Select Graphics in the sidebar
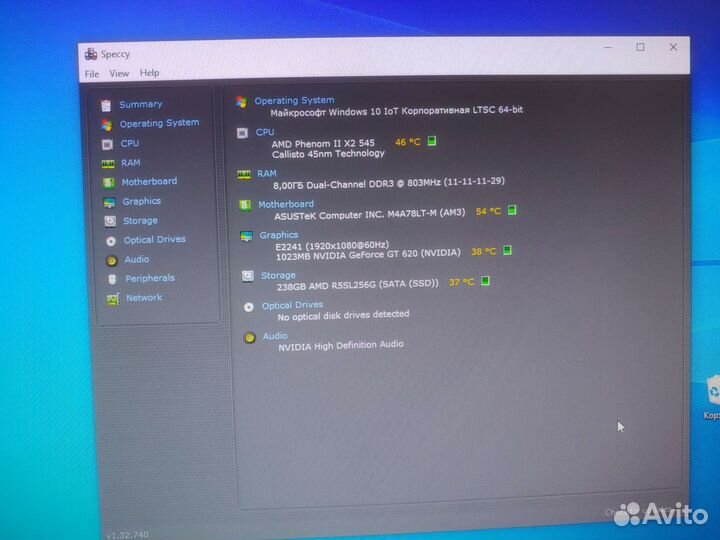 [x=141, y=201]
